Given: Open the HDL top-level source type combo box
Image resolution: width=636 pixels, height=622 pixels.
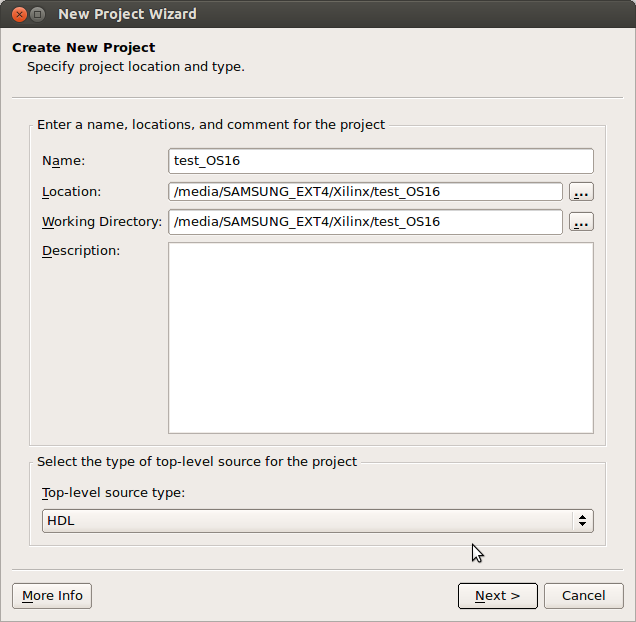Looking at the screenshot, I should point(318,521).
